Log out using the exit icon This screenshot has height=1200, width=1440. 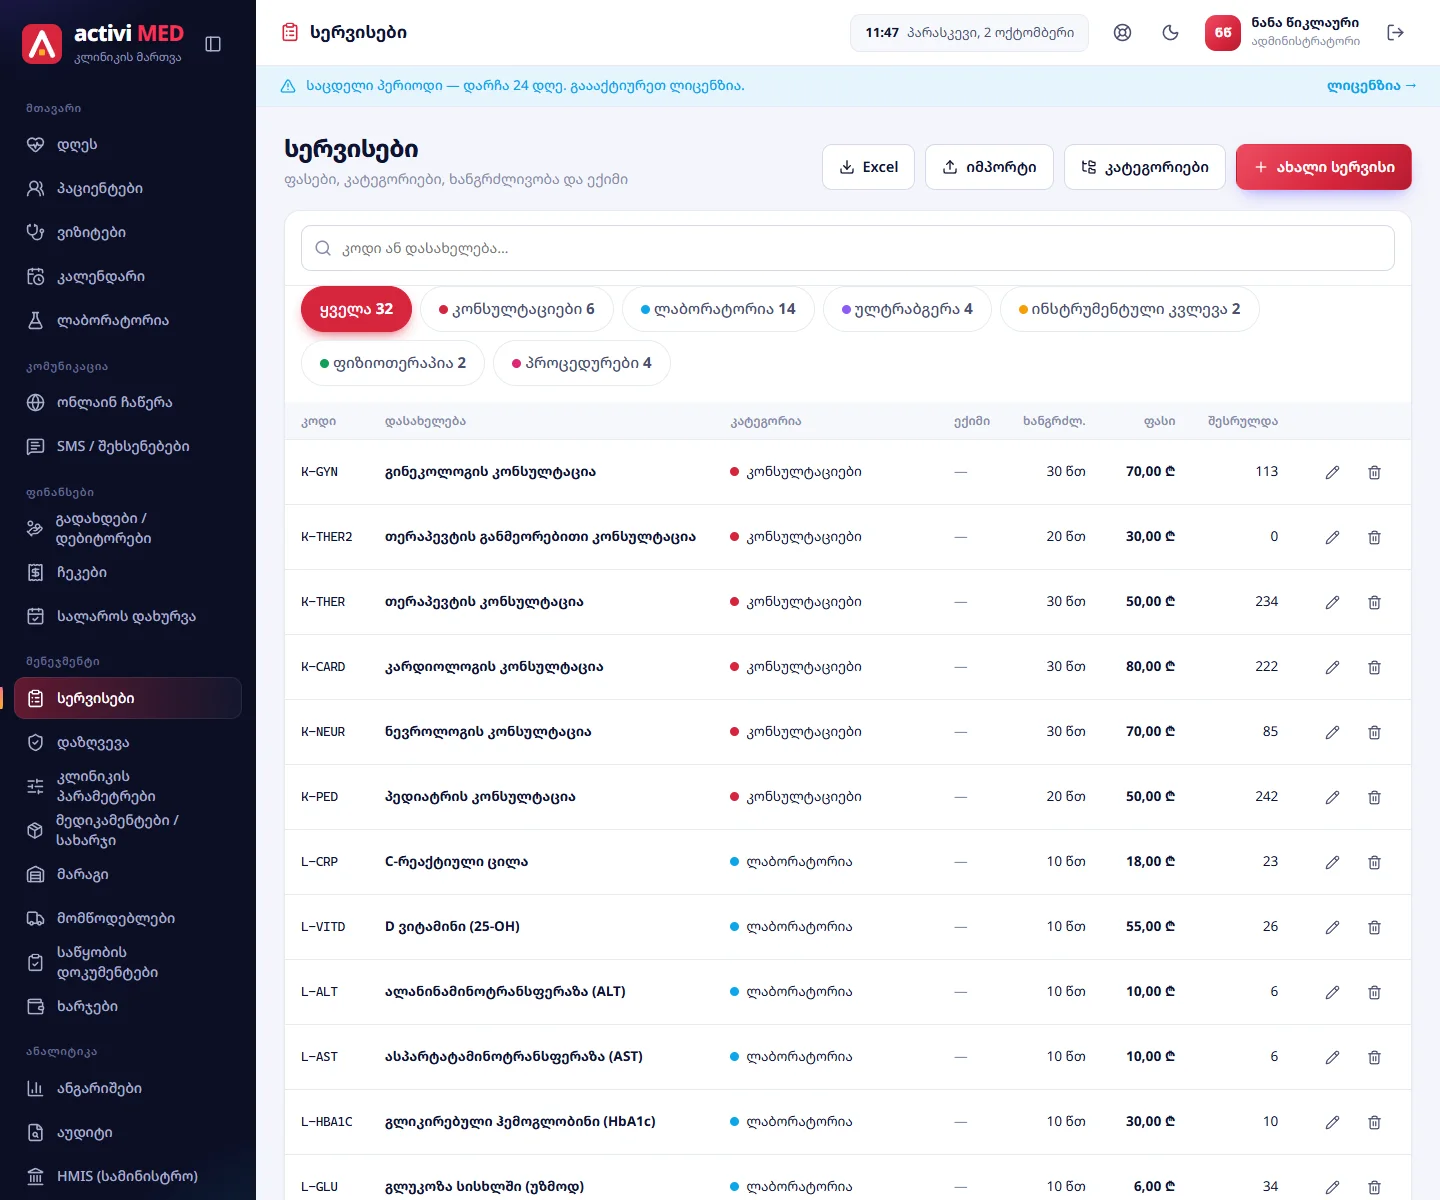1396,33
